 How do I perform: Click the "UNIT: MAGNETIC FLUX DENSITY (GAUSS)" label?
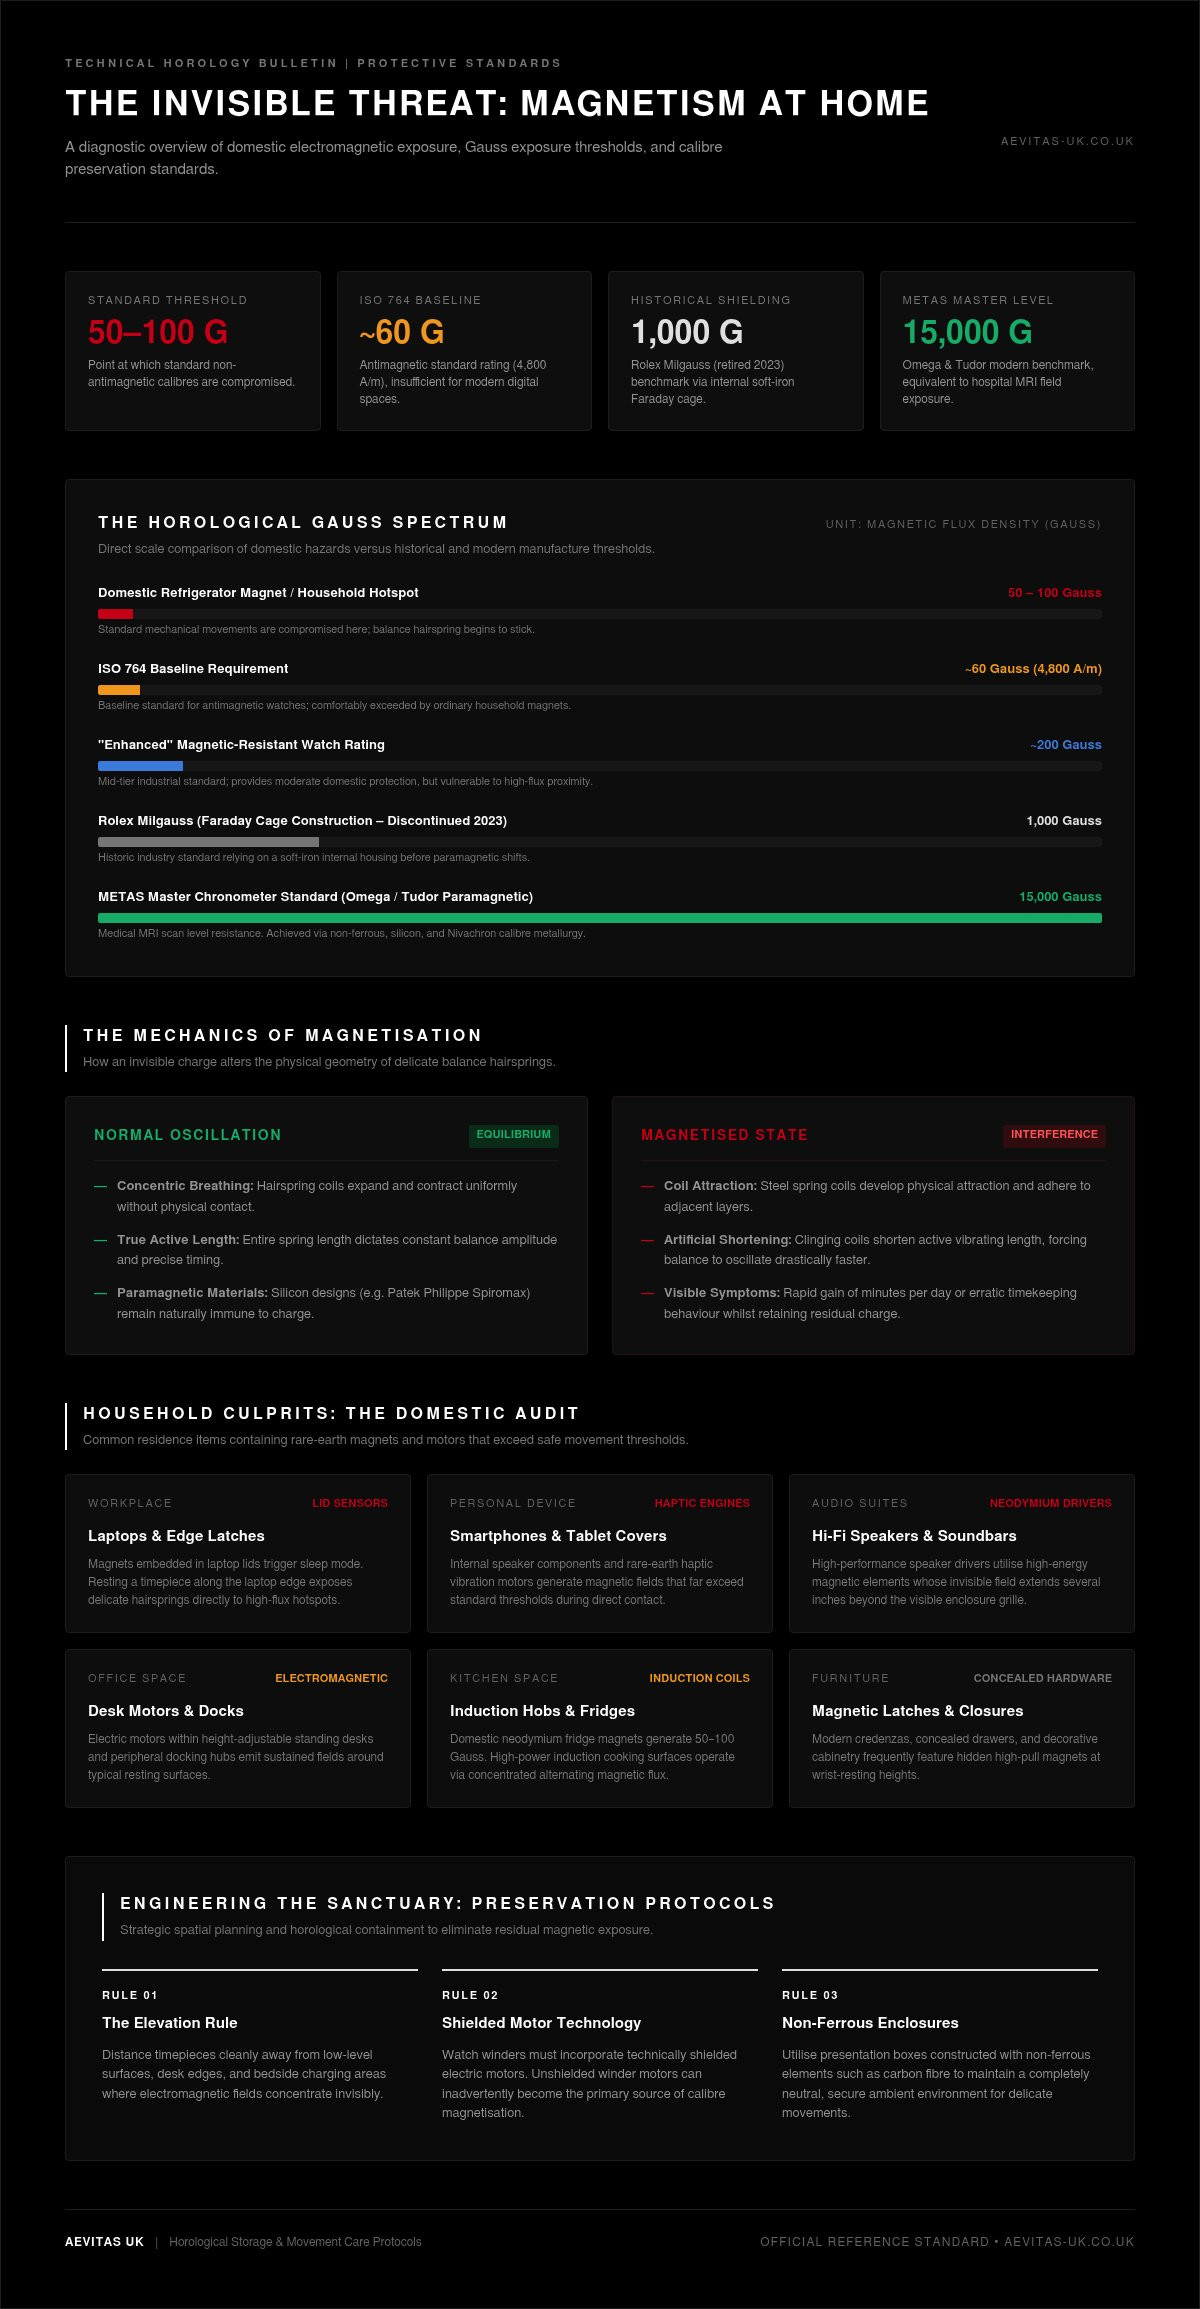click(x=963, y=524)
